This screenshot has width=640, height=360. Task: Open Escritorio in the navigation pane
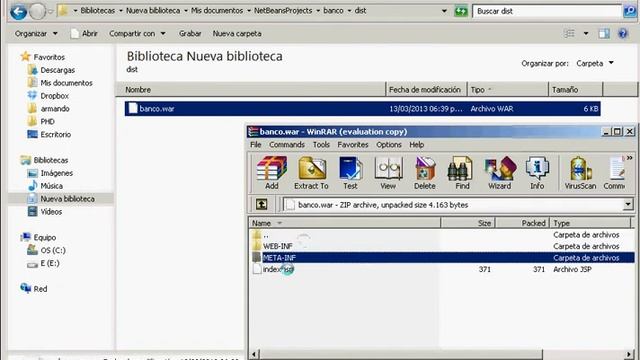(x=49, y=134)
